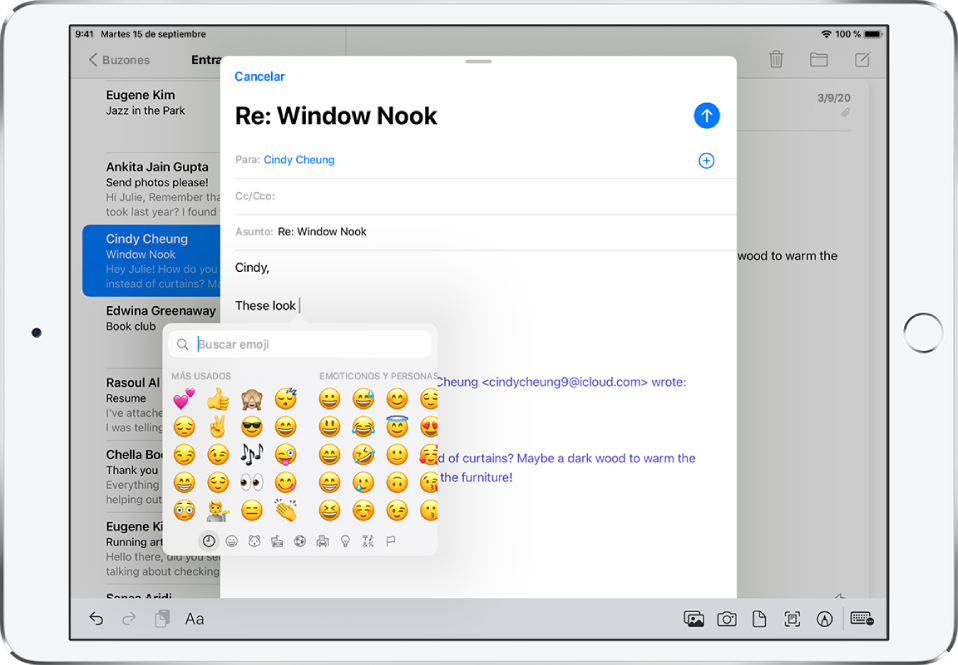Open the Photos attachment icon

coord(693,618)
